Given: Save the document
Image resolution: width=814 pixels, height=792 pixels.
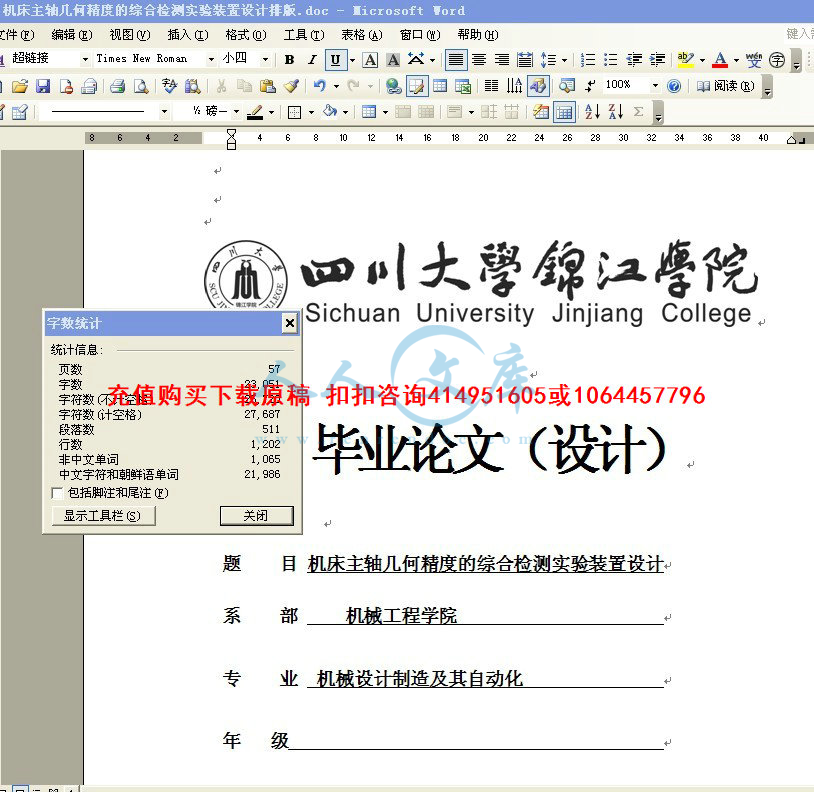Looking at the screenshot, I should tap(43, 86).
